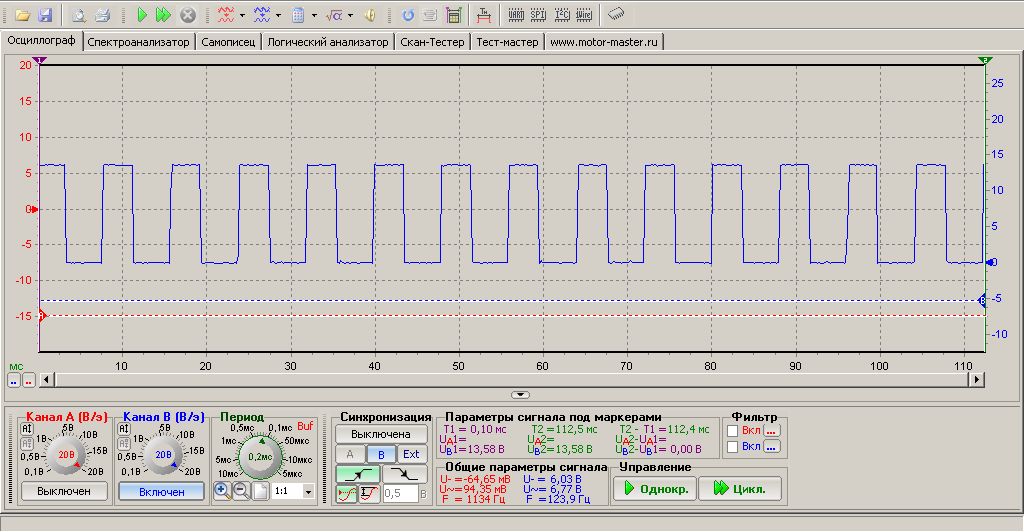Stop acquisition with the gray X toolbar icon

tap(187, 14)
